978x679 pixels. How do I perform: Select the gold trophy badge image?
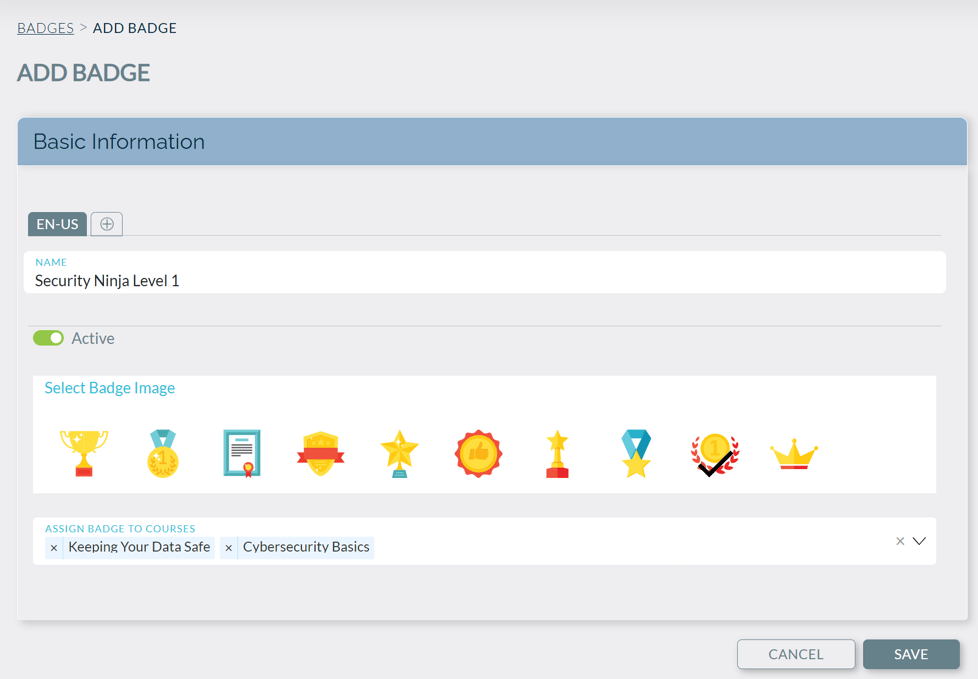pyautogui.click(x=84, y=452)
